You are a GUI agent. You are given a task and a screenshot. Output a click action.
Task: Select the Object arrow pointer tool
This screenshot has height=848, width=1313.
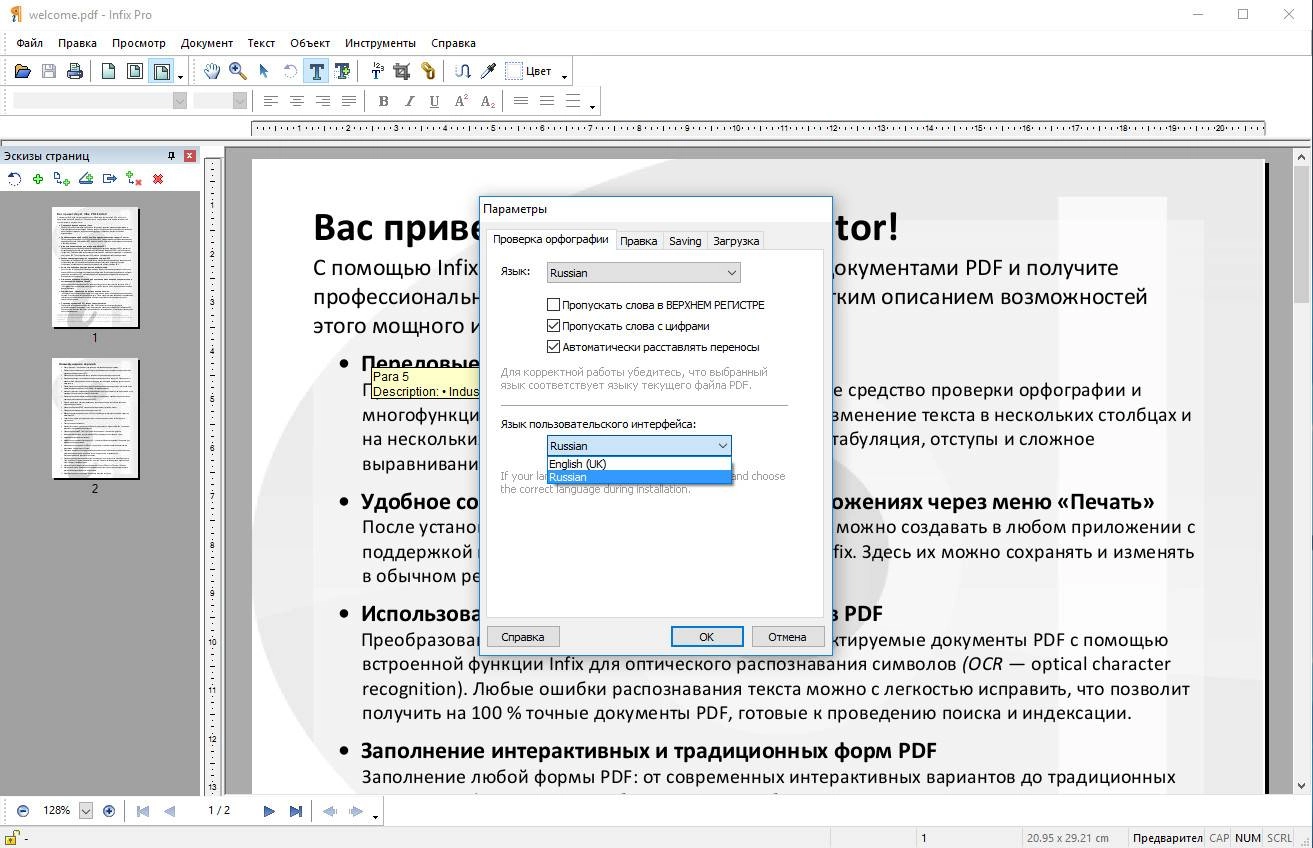tap(264, 71)
